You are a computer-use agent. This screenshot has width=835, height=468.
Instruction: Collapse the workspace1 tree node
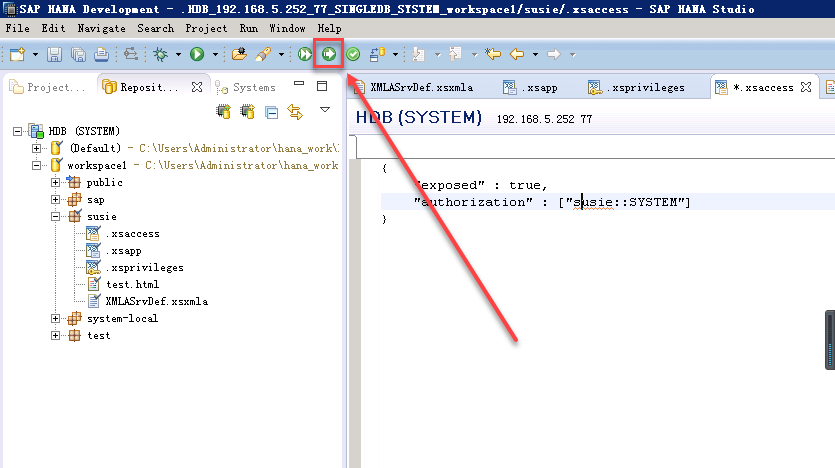click(x=36, y=165)
